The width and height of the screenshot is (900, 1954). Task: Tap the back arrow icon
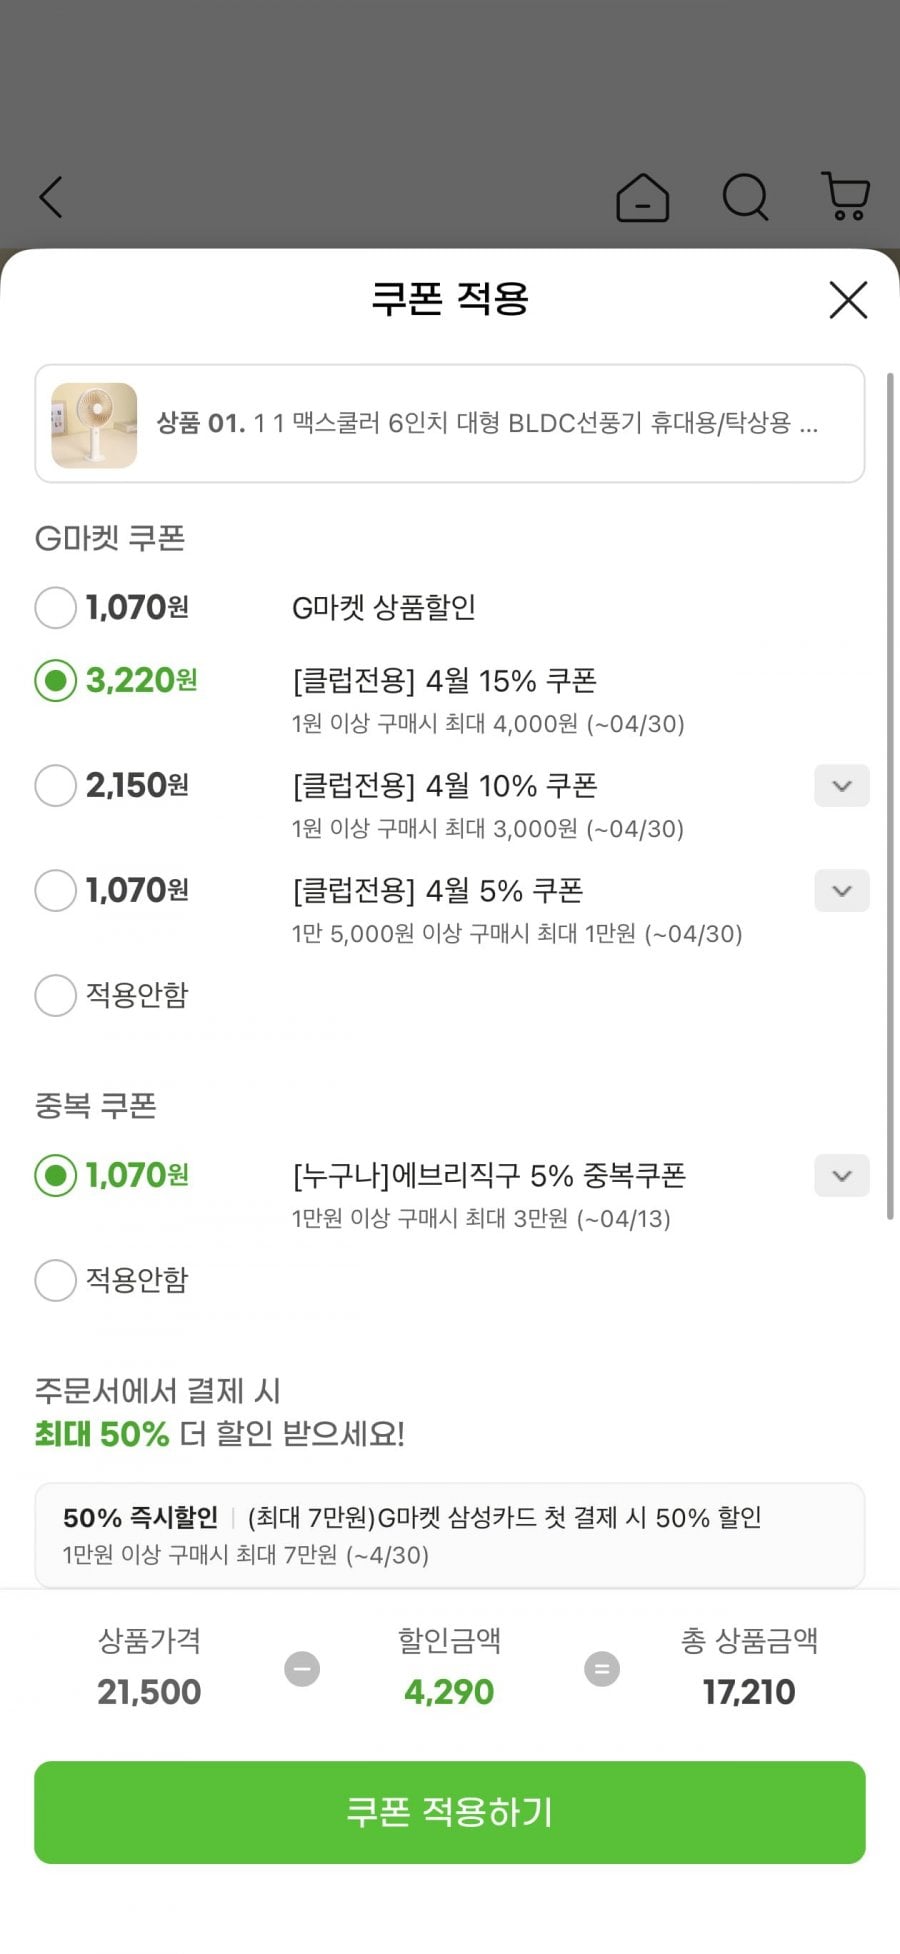pyautogui.click(x=51, y=197)
